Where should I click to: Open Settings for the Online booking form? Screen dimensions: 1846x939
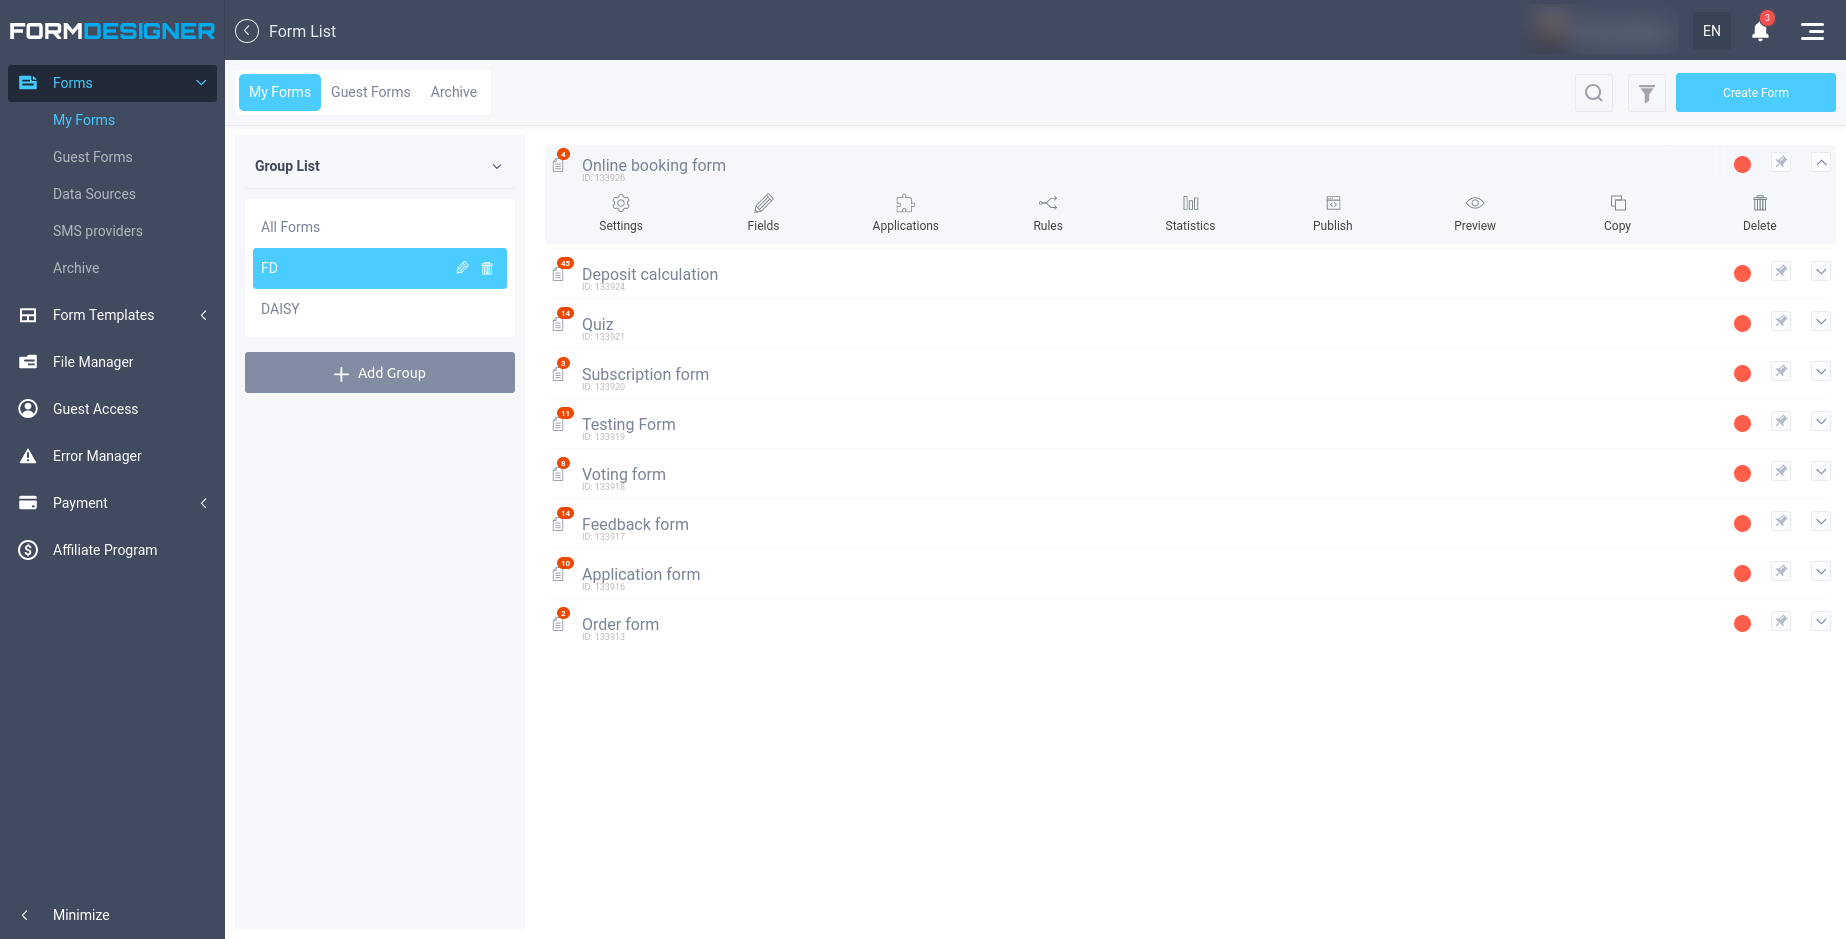[620, 211]
